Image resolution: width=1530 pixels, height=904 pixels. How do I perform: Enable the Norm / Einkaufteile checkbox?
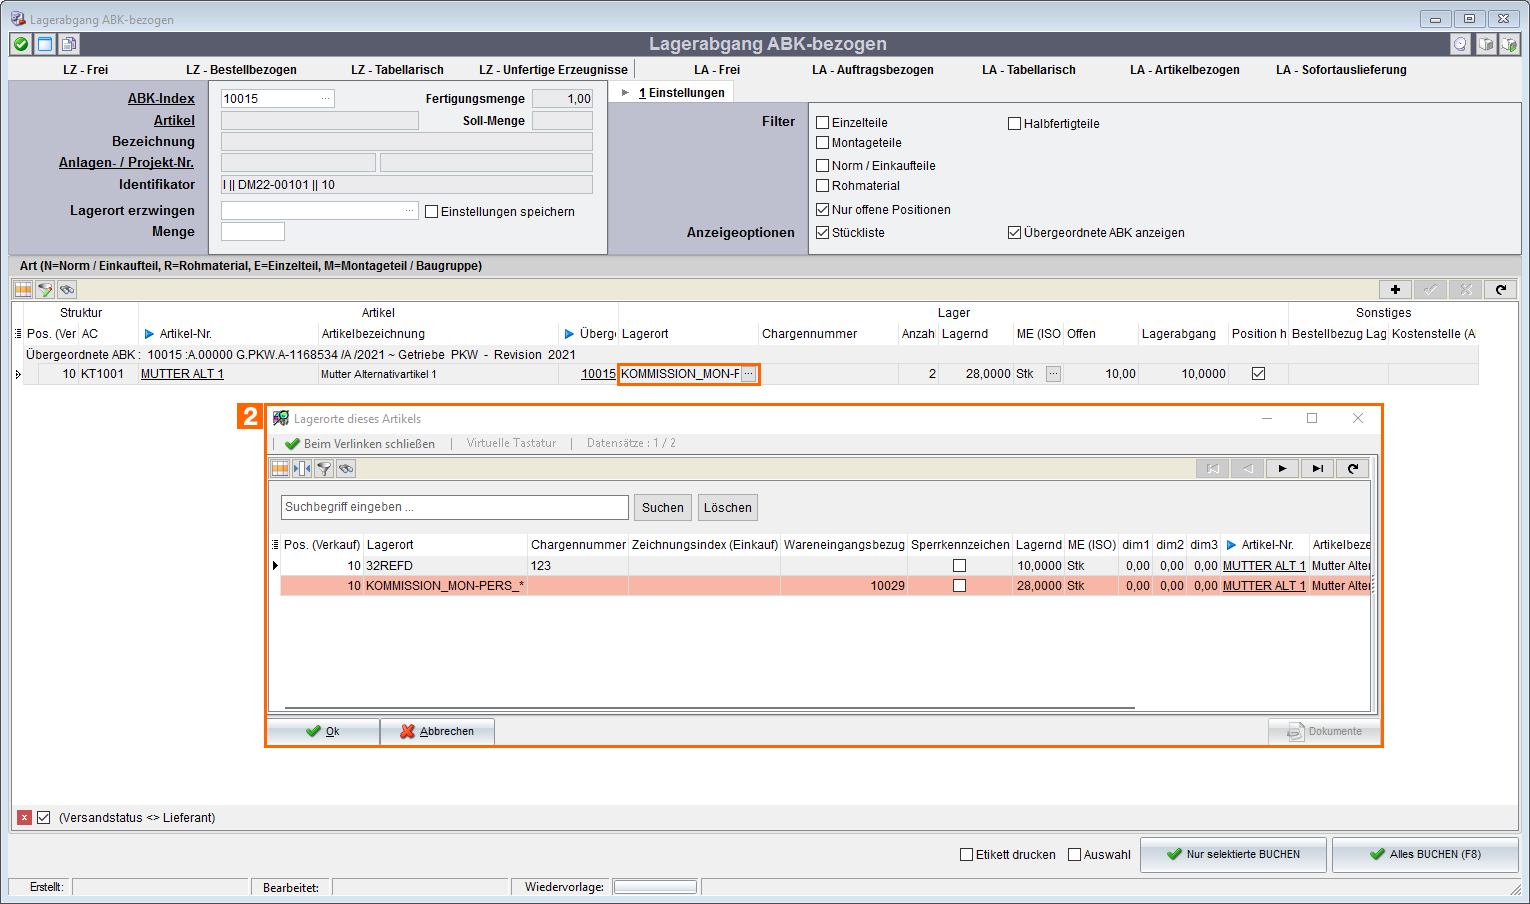(823, 166)
